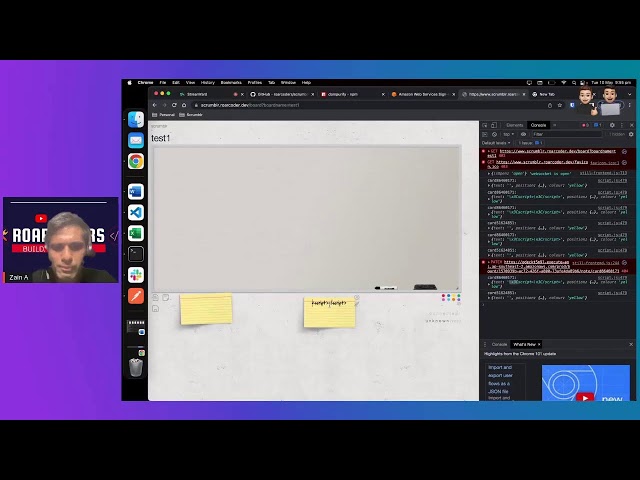
Task: Expand the first red GET error entry
Action: [x=489, y=151]
